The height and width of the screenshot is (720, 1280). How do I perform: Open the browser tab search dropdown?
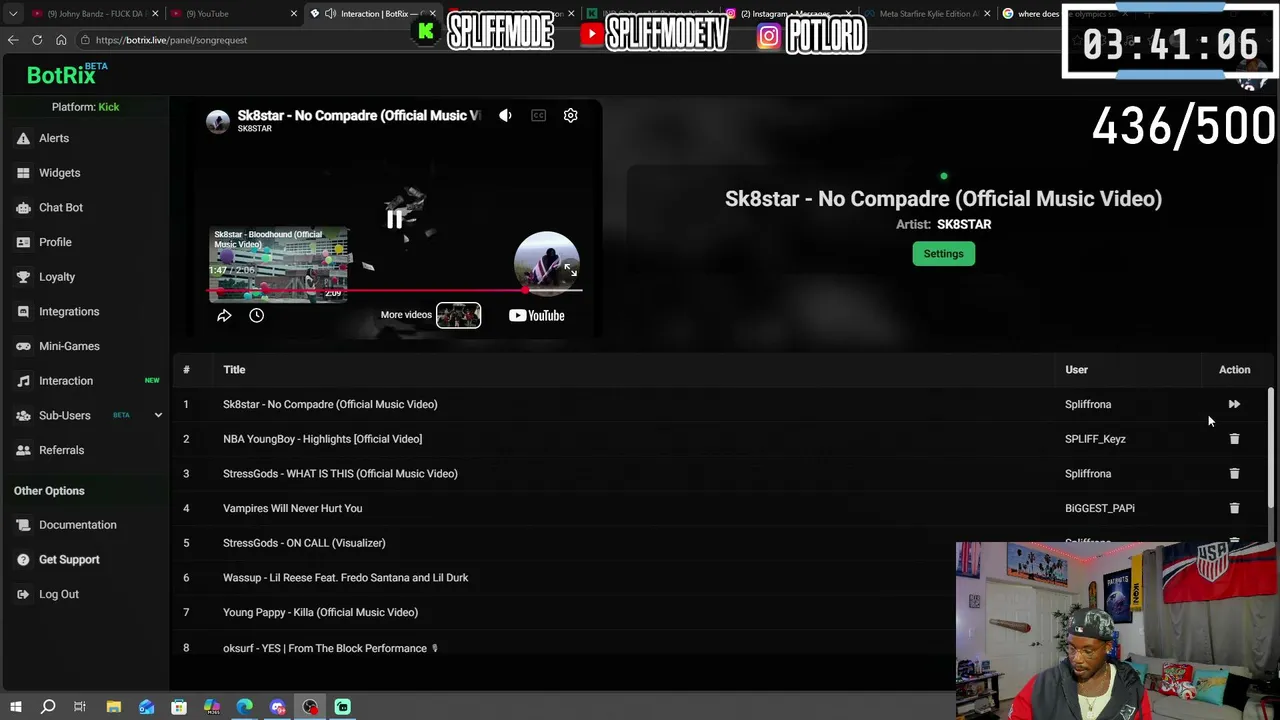click(13, 14)
